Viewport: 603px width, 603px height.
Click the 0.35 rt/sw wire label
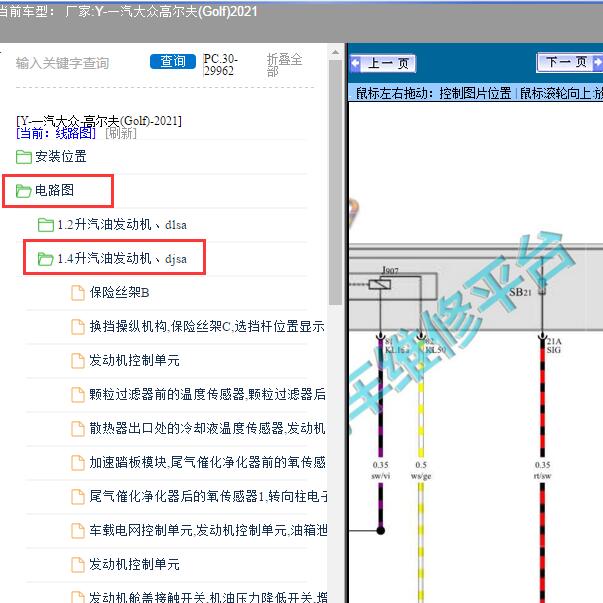tap(543, 470)
